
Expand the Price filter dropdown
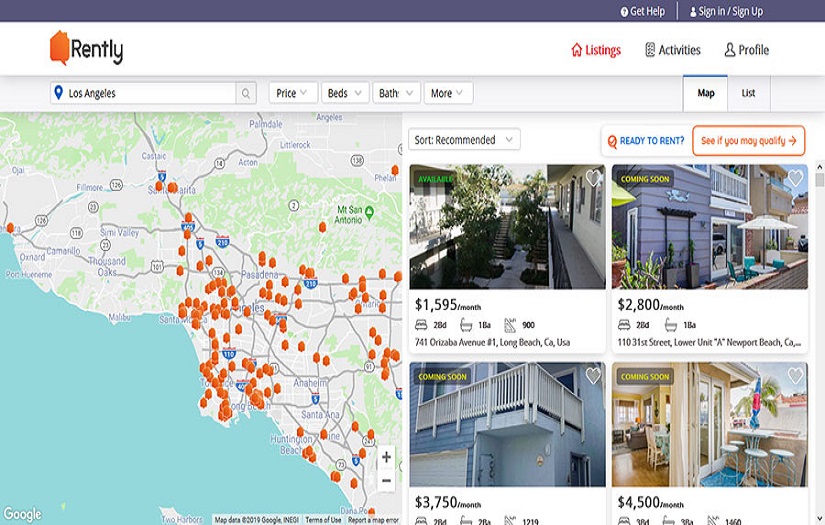[x=293, y=93]
